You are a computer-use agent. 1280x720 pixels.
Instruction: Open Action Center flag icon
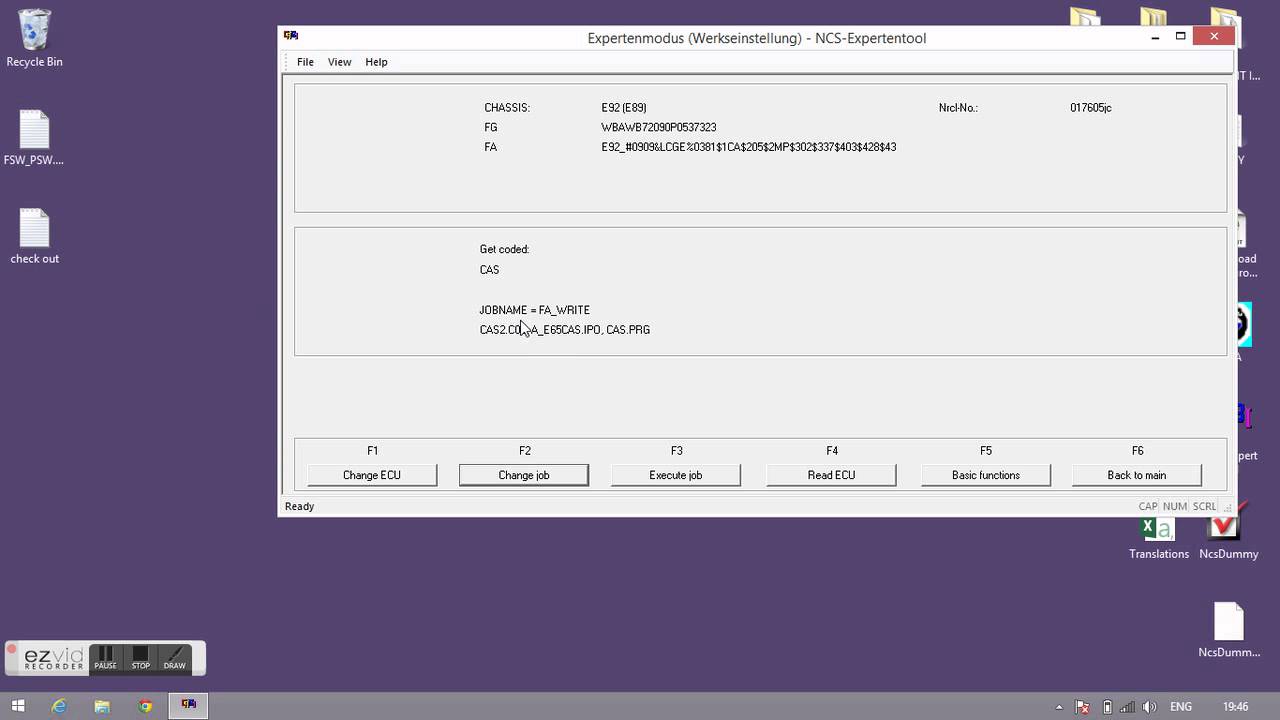1083,707
